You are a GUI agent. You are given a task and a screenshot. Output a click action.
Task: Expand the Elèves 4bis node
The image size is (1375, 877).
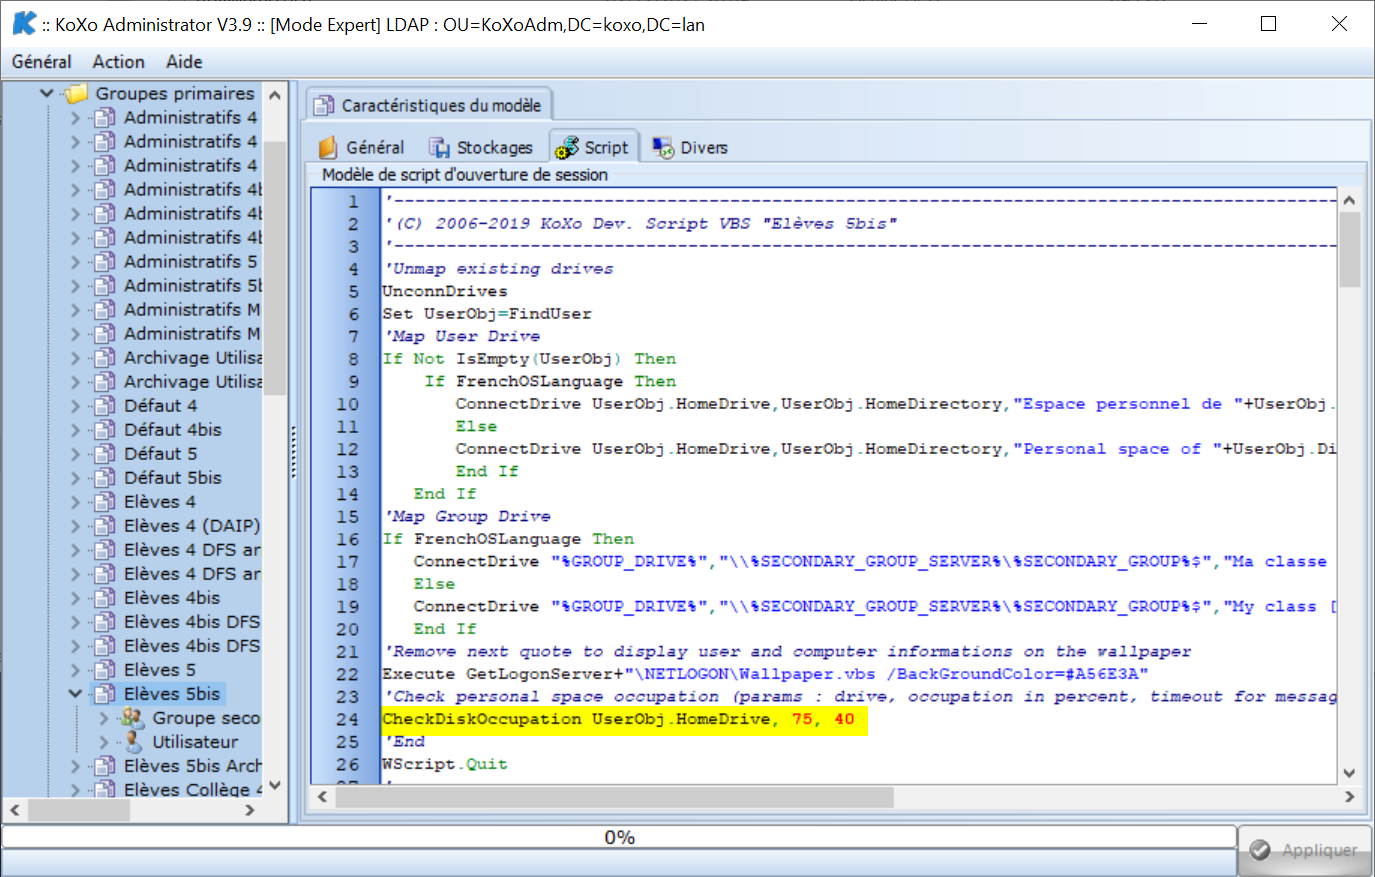[75, 598]
